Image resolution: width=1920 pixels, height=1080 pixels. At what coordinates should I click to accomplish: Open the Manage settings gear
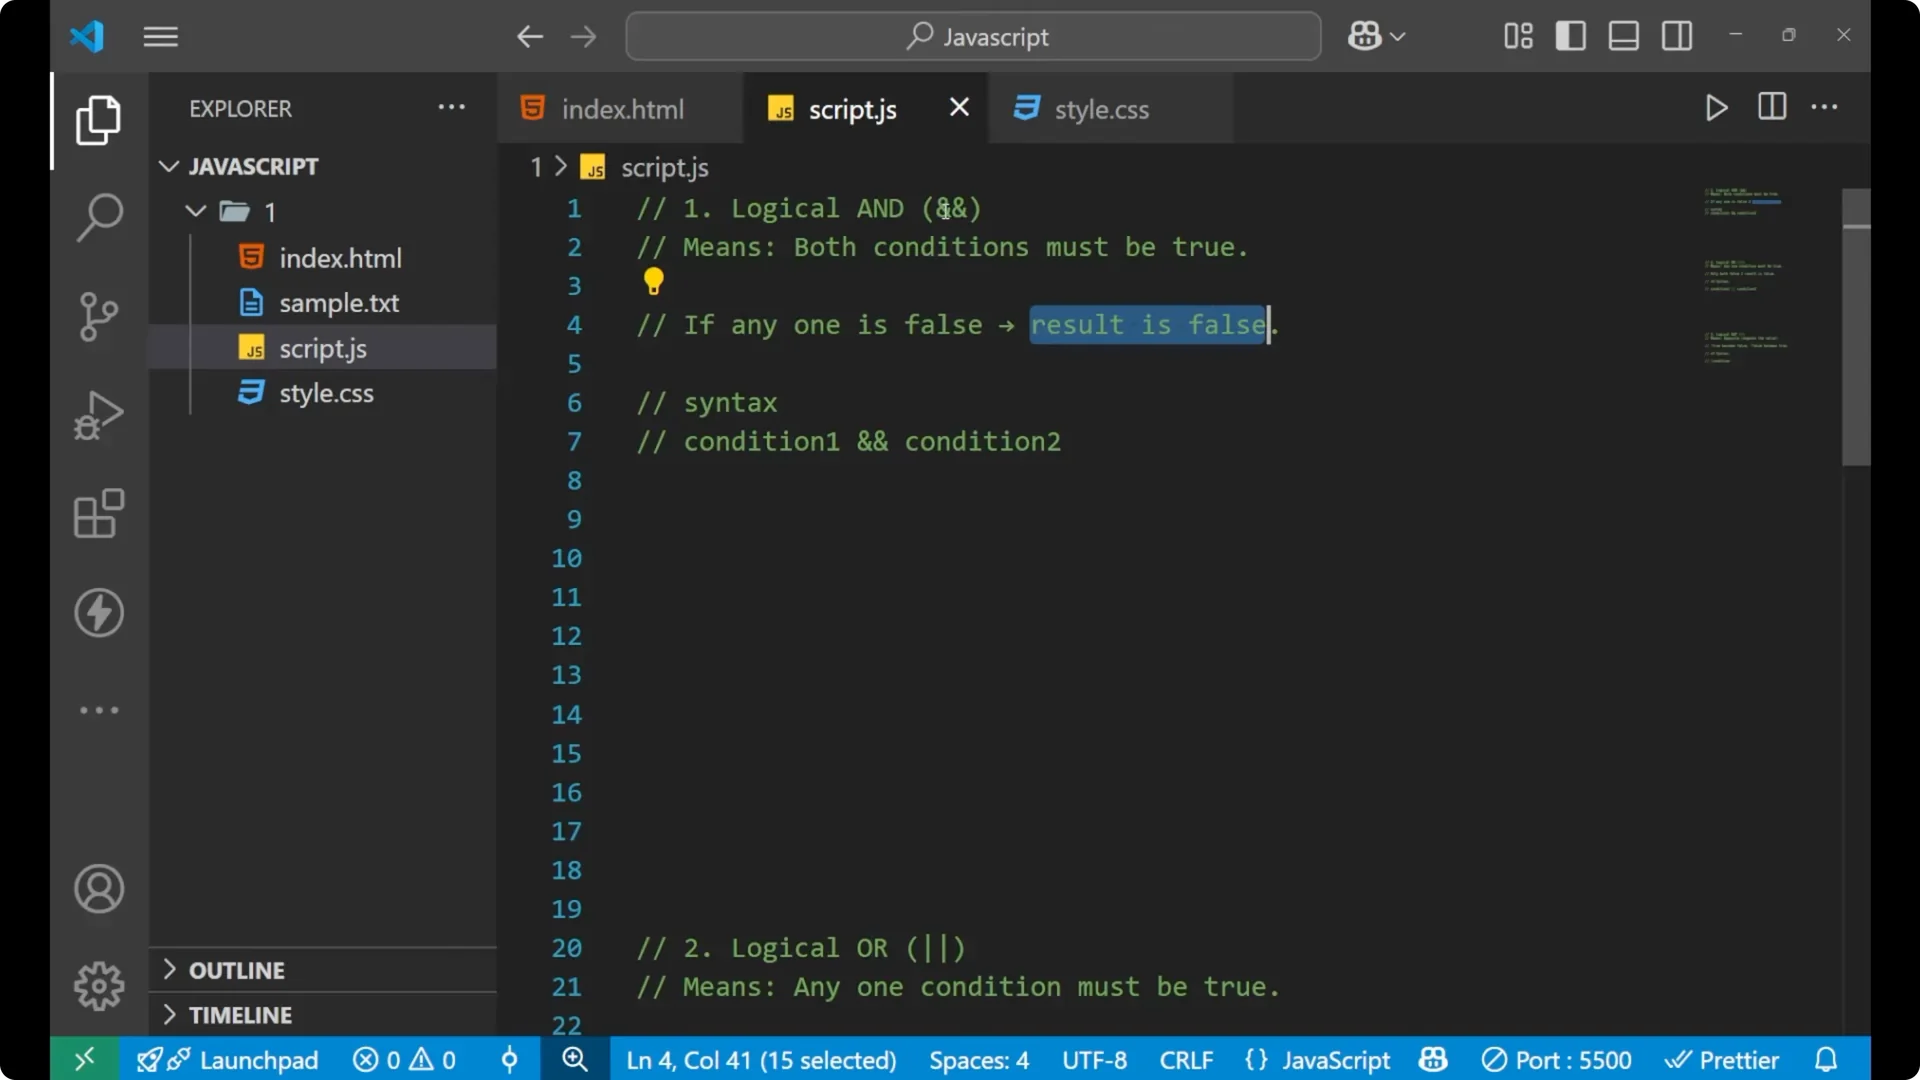98,985
